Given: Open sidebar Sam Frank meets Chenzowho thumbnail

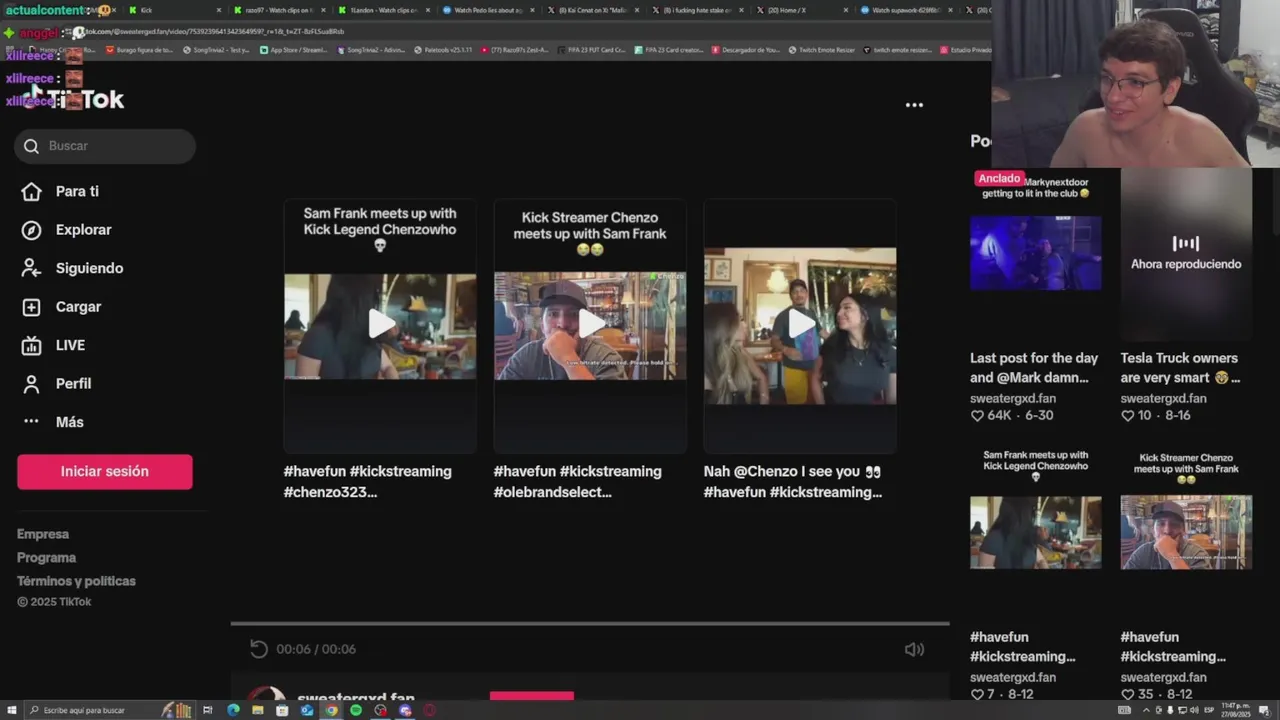Looking at the screenshot, I should pos(1036,532).
